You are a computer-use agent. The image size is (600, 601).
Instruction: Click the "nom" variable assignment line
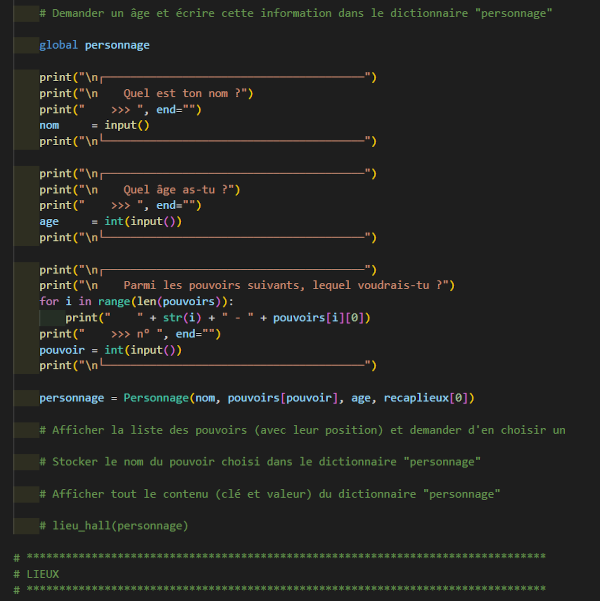click(x=94, y=125)
